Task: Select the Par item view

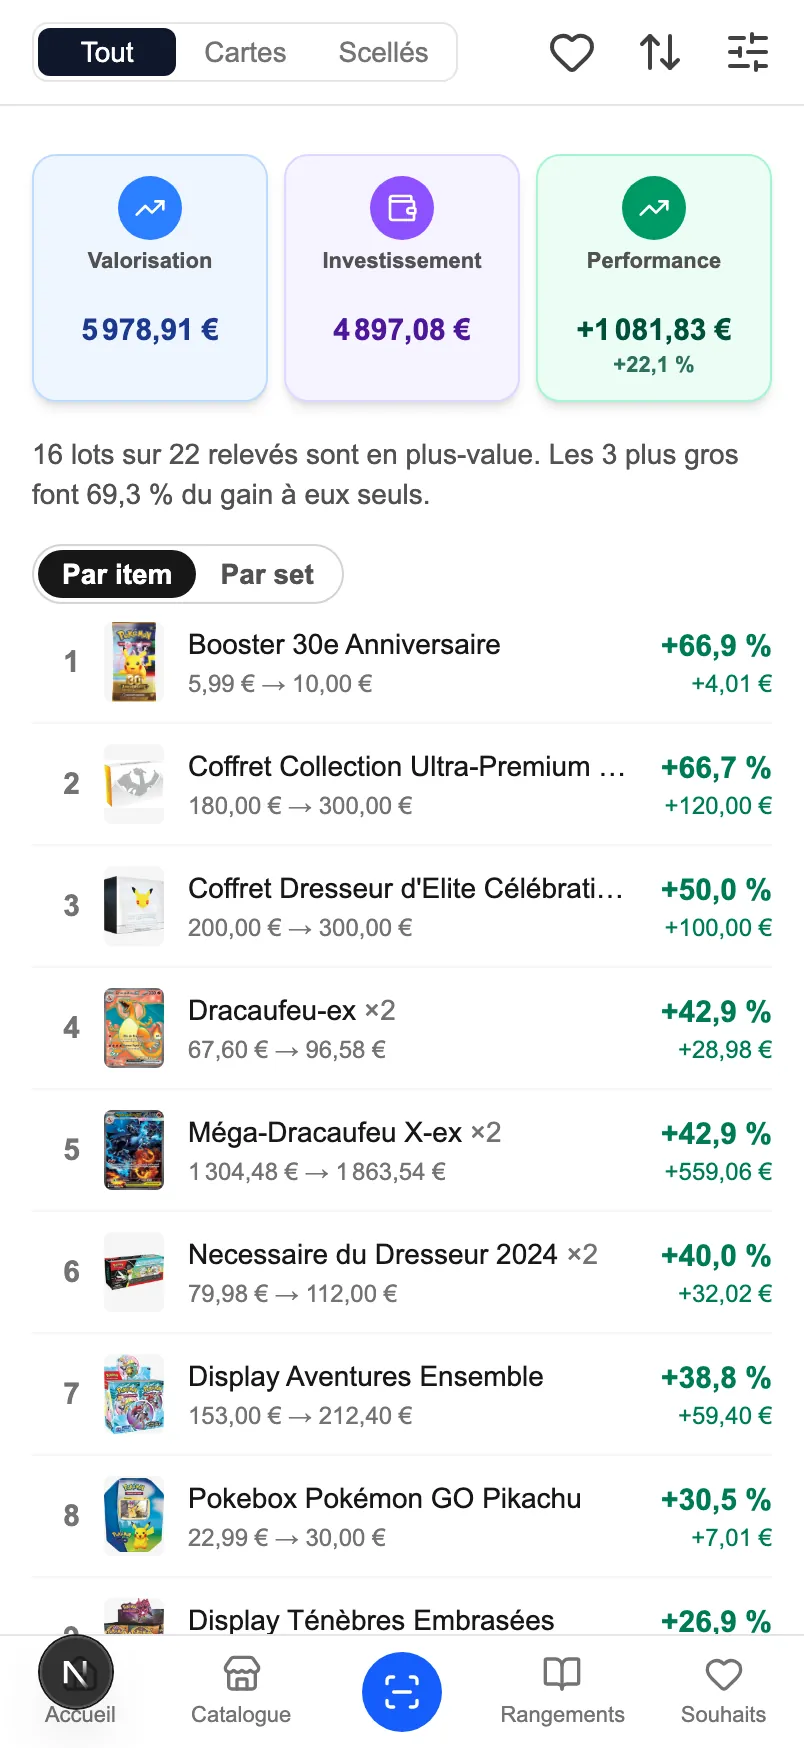Action: point(117,574)
